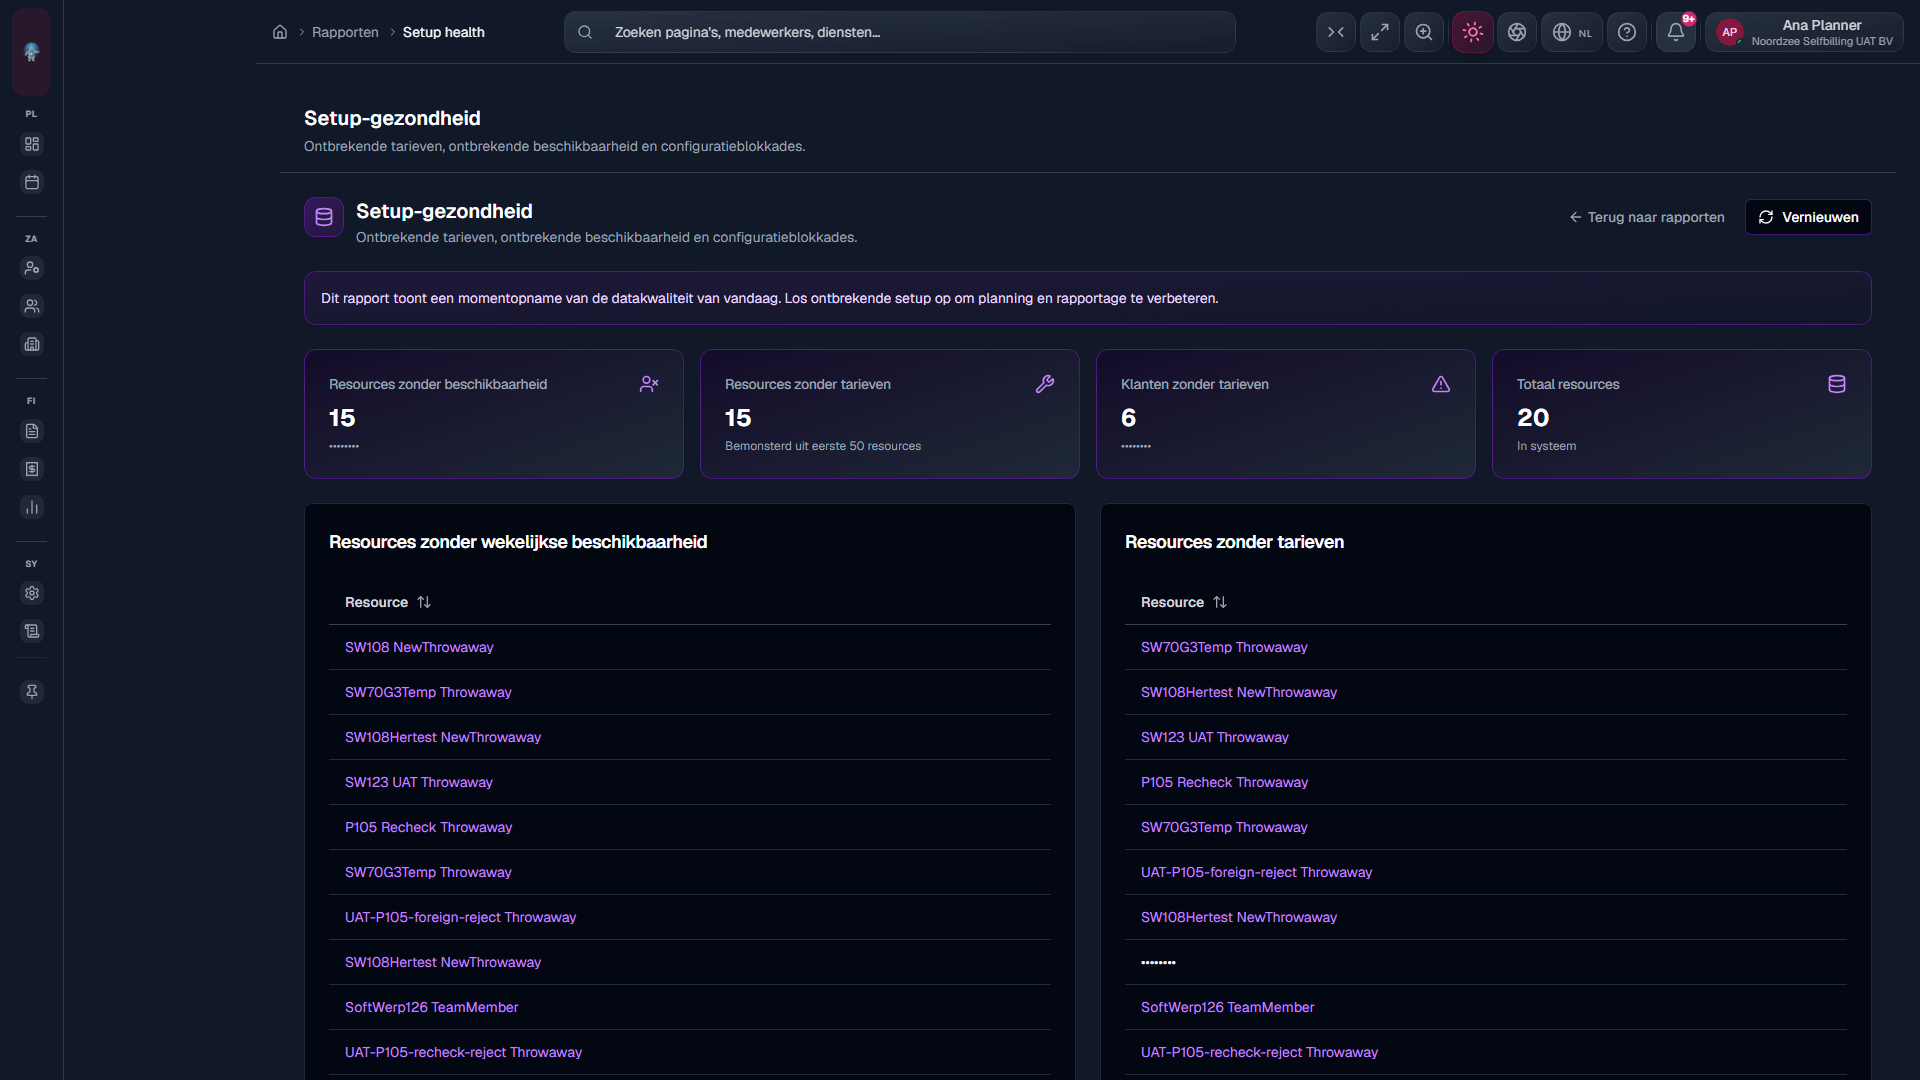Viewport: 1920px width, 1080px height.
Task: Click the purple database icon beside Setup-gezondheid
Action: [x=324, y=217]
